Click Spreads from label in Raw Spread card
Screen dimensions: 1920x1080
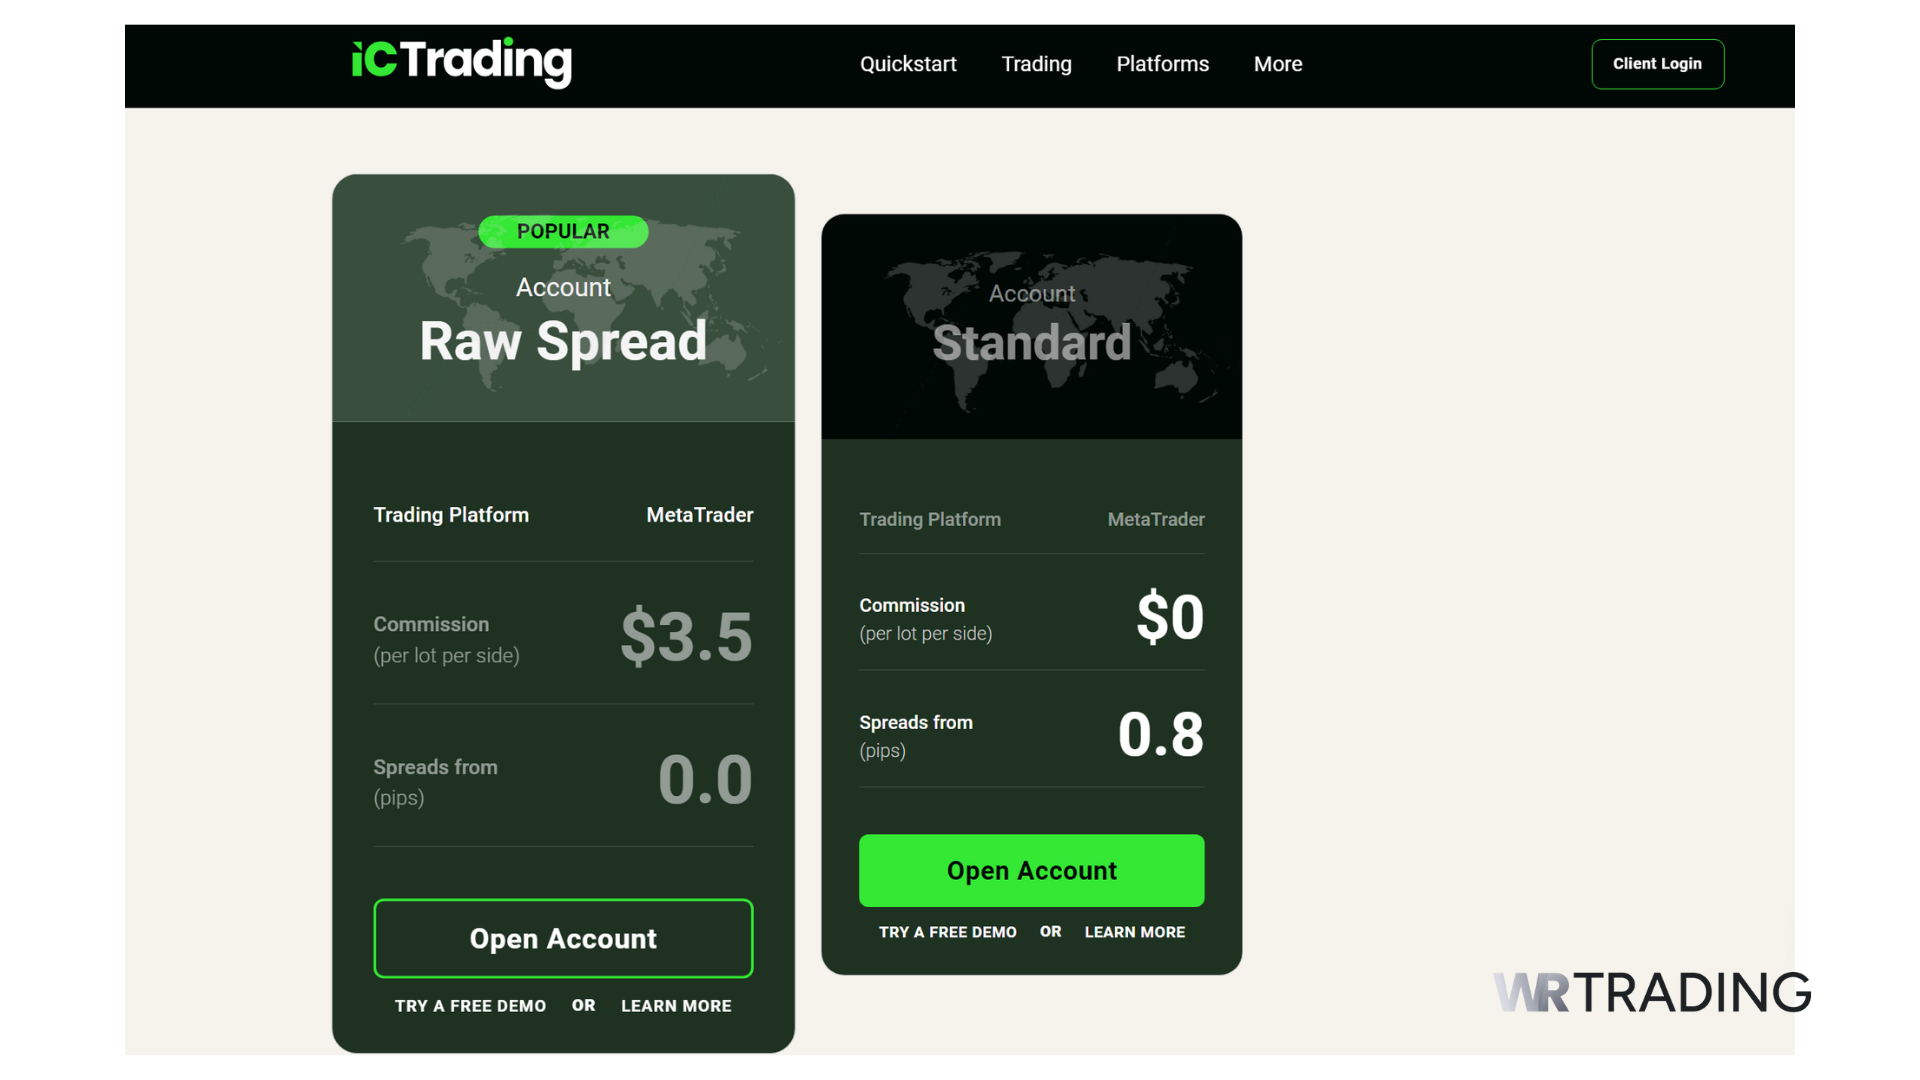(x=435, y=767)
